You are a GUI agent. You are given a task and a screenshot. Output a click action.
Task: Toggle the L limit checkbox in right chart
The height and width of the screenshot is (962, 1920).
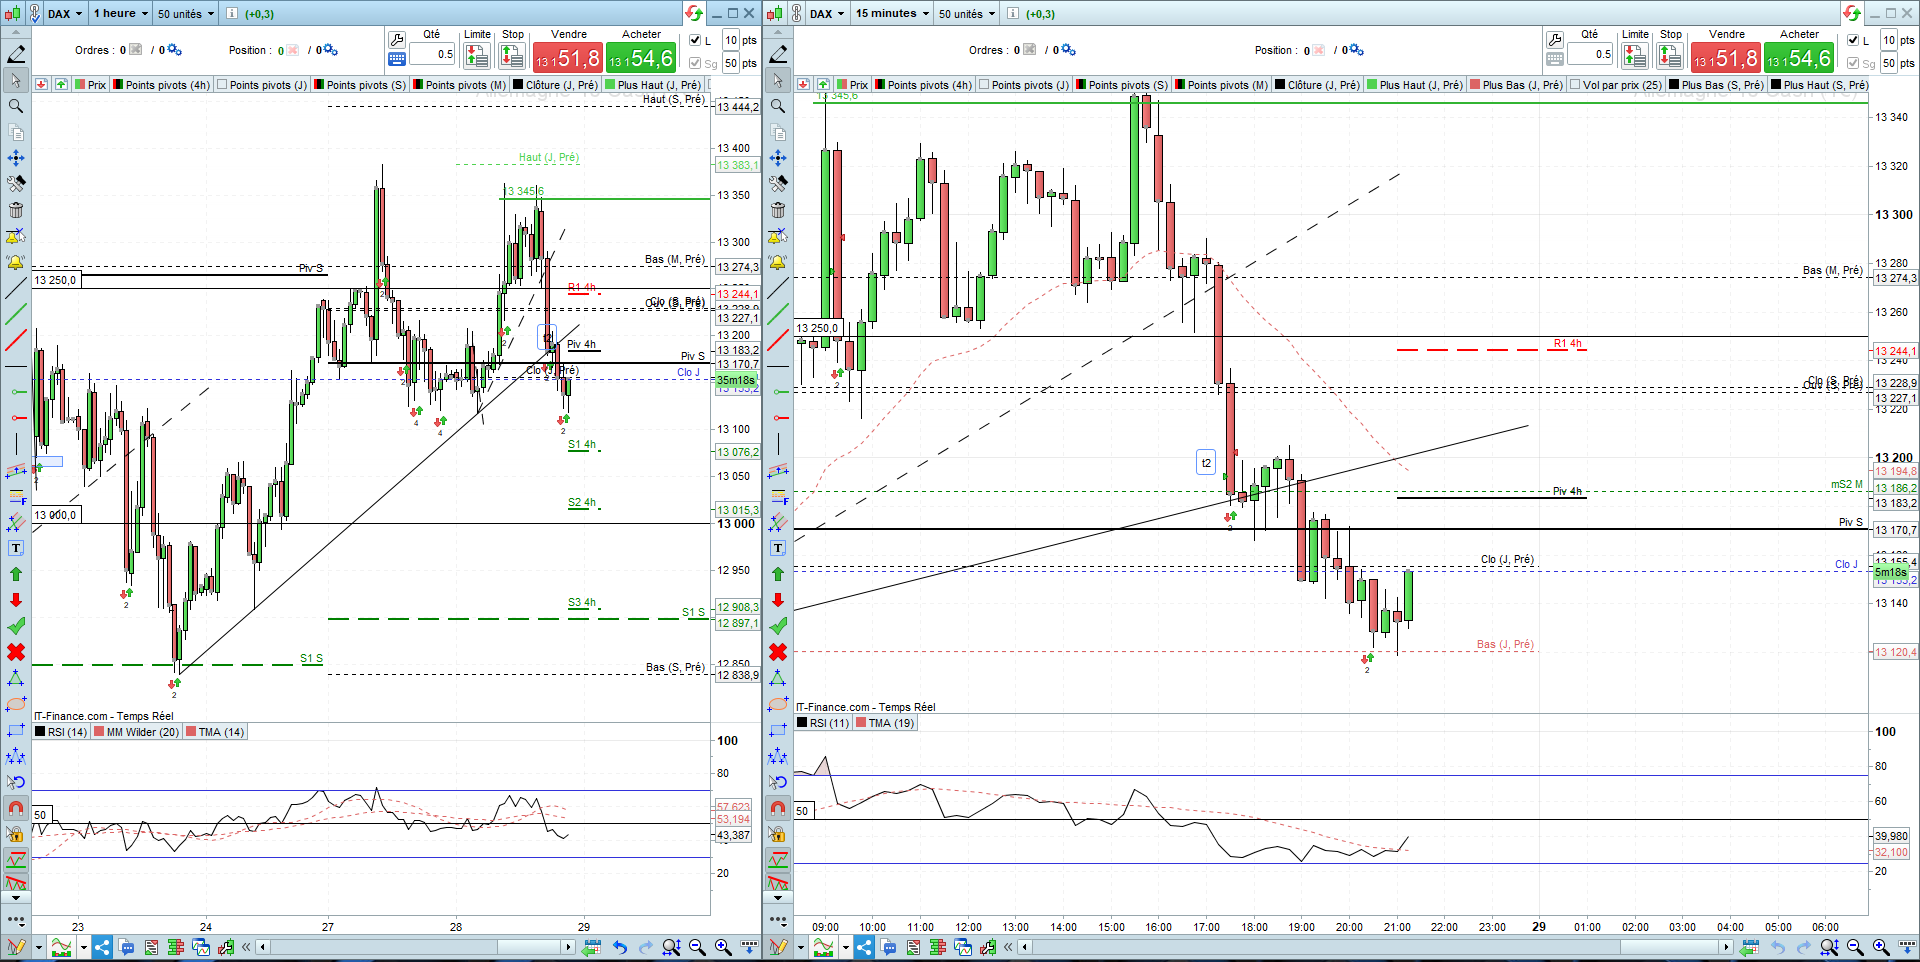(x=1854, y=40)
